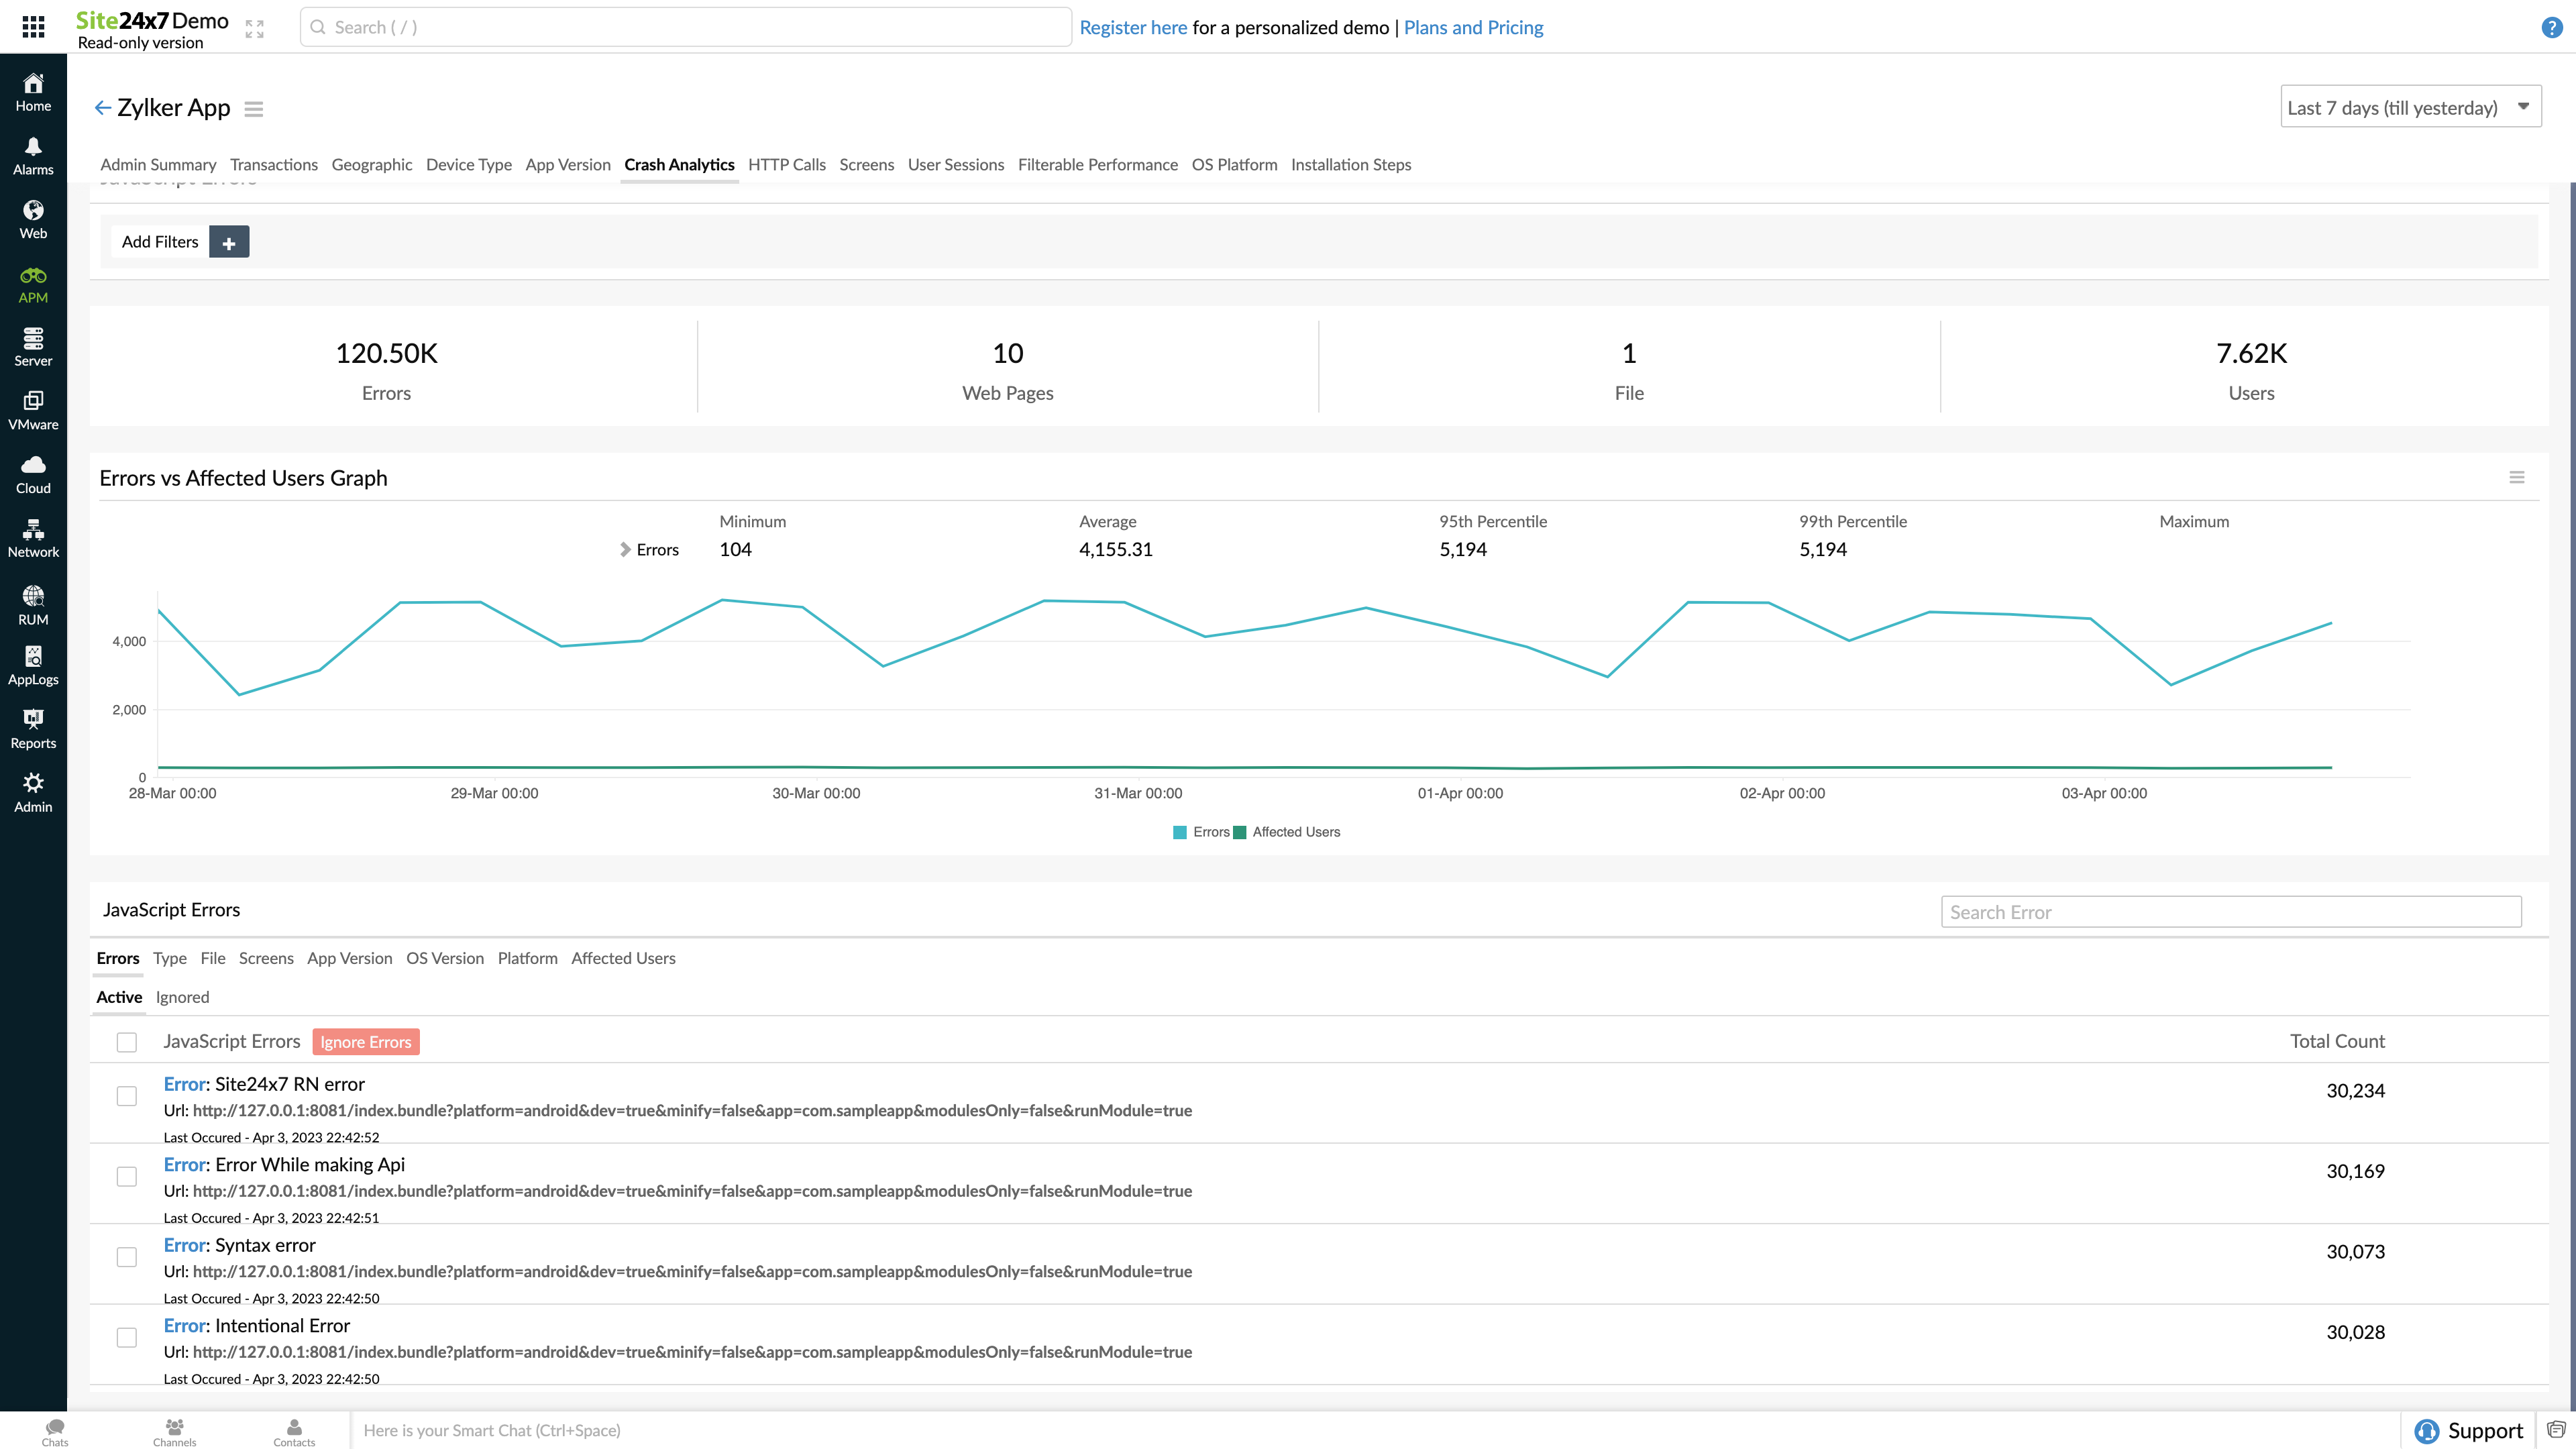
Task: Click the apps grid icon top left
Action: coord(32,27)
